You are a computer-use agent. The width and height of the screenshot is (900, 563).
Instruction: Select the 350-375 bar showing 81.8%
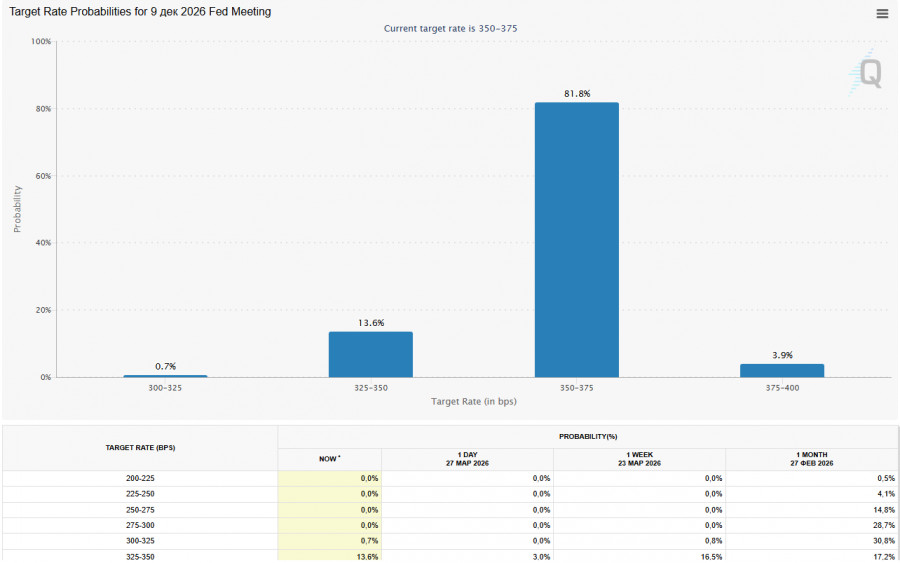coord(576,240)
